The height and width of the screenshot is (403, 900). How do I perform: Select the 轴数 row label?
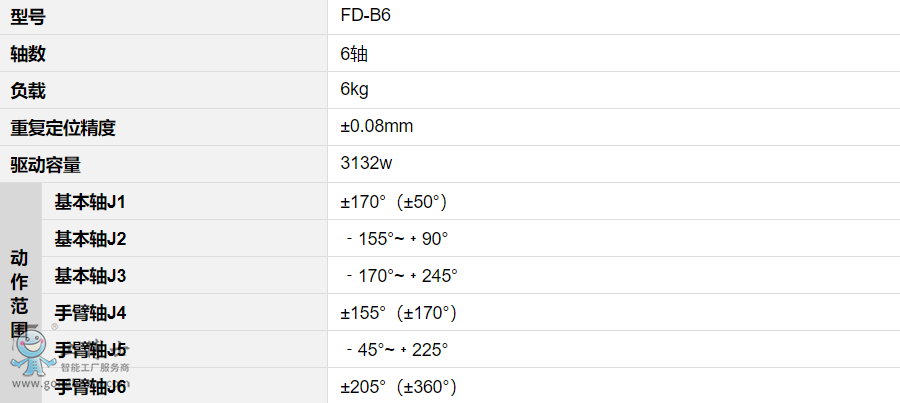[x=28, y=53]
